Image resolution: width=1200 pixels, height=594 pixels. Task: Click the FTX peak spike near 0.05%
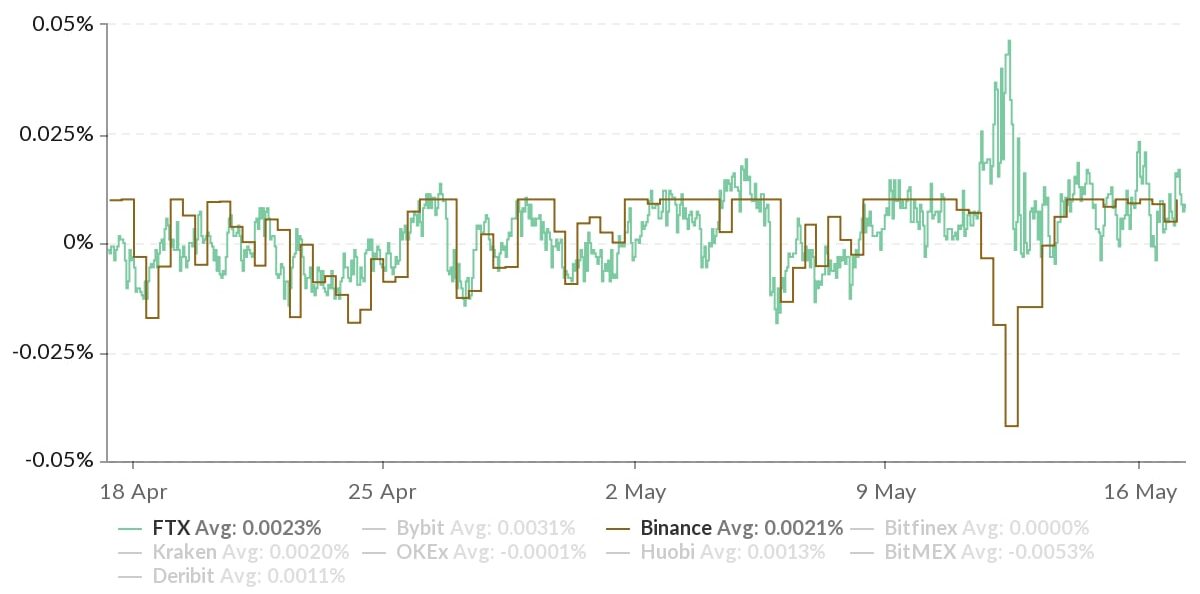tap(1009, 42)
